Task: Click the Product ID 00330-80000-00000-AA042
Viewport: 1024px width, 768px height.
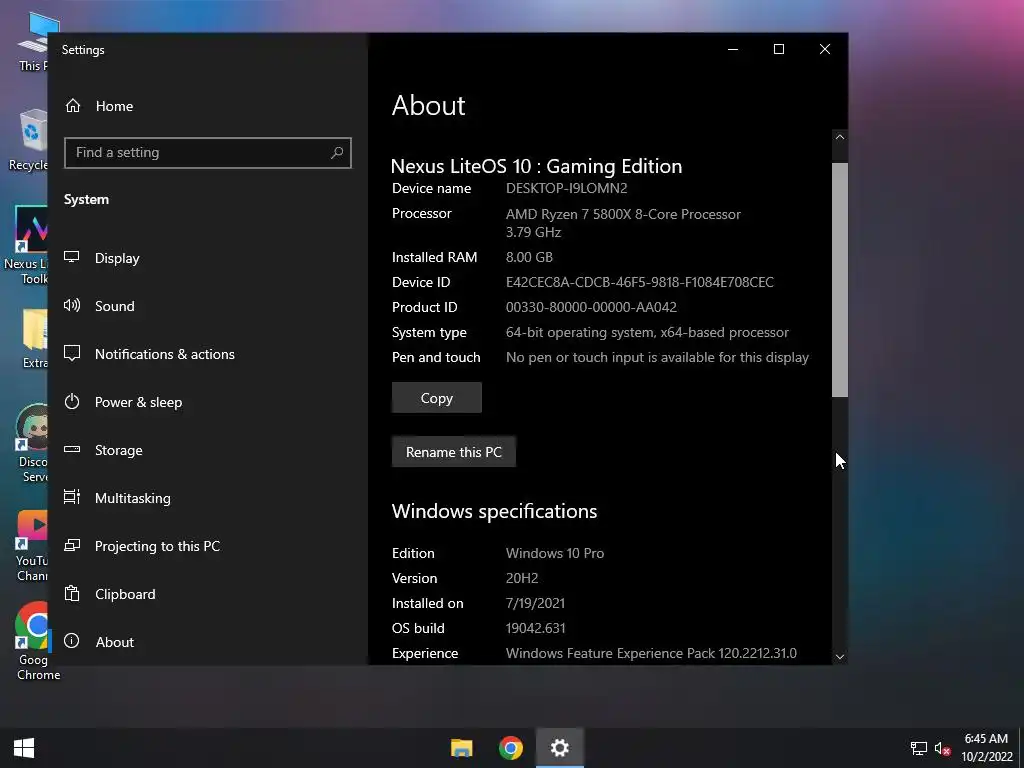Action: tap(591, 307)
